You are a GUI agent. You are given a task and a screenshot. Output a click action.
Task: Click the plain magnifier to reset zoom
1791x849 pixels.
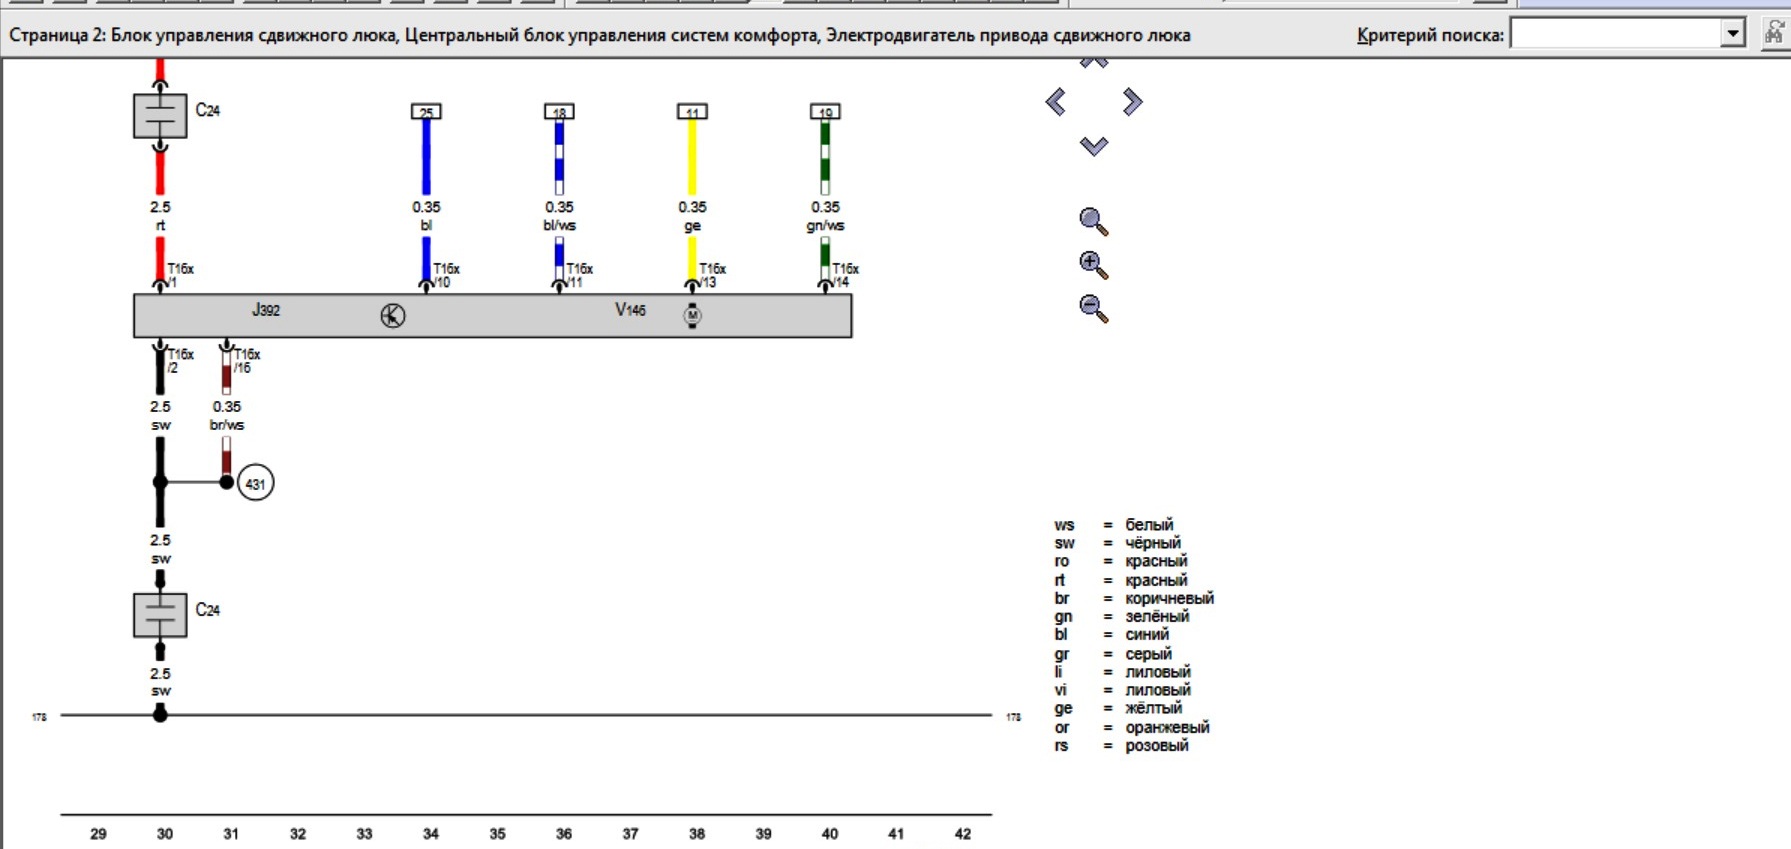[1093, 221]
